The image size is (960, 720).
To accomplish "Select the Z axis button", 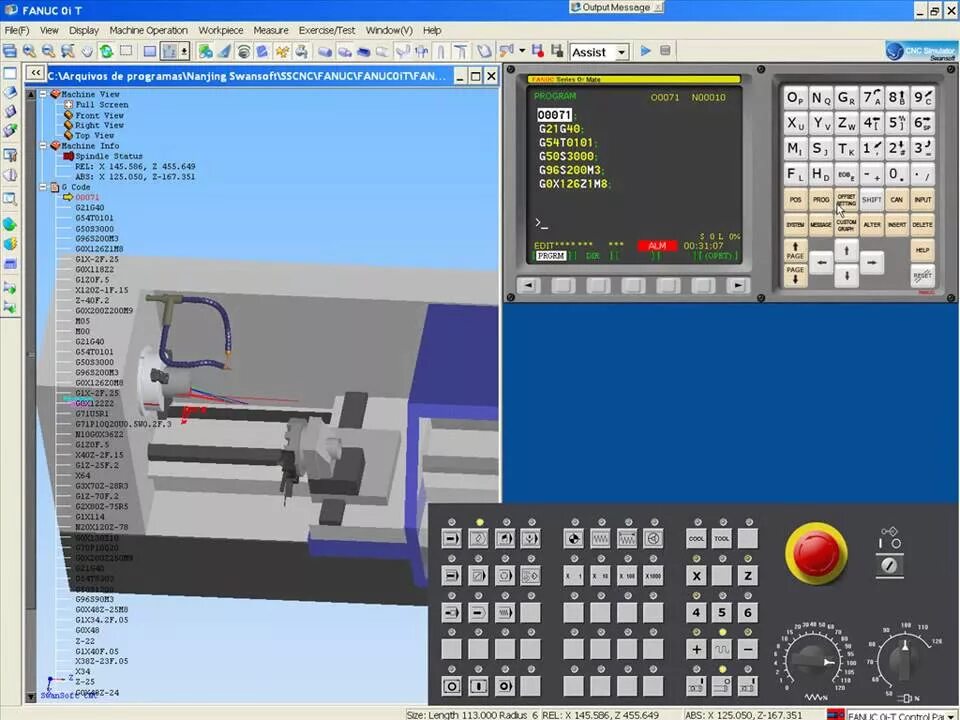I will (x=748, y=576).
